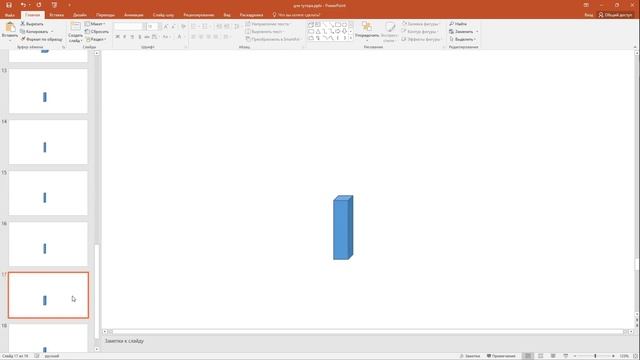Select the blue 3D box shape

coord(343,227)
